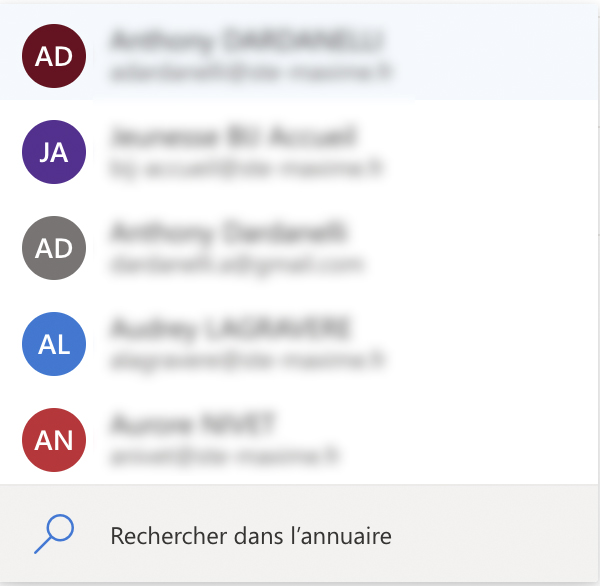The width and height of the screenshot is (600, 586).
Task: Click the red AN avatar circle
Action: [54, 440]
